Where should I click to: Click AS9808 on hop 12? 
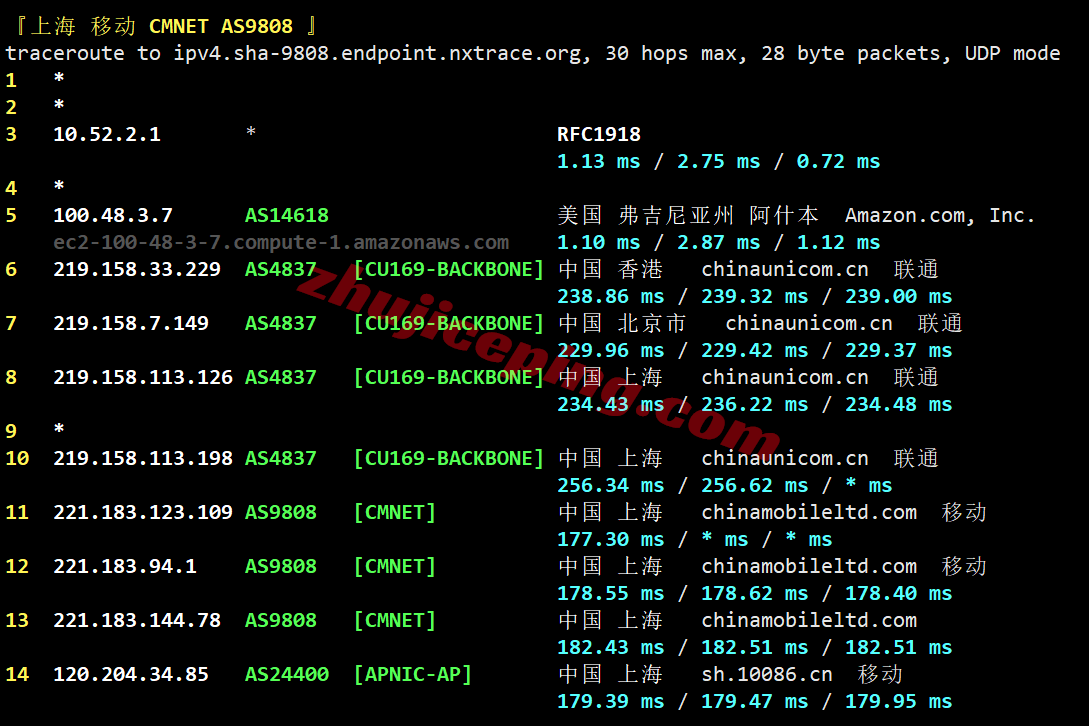pos(281,566)
